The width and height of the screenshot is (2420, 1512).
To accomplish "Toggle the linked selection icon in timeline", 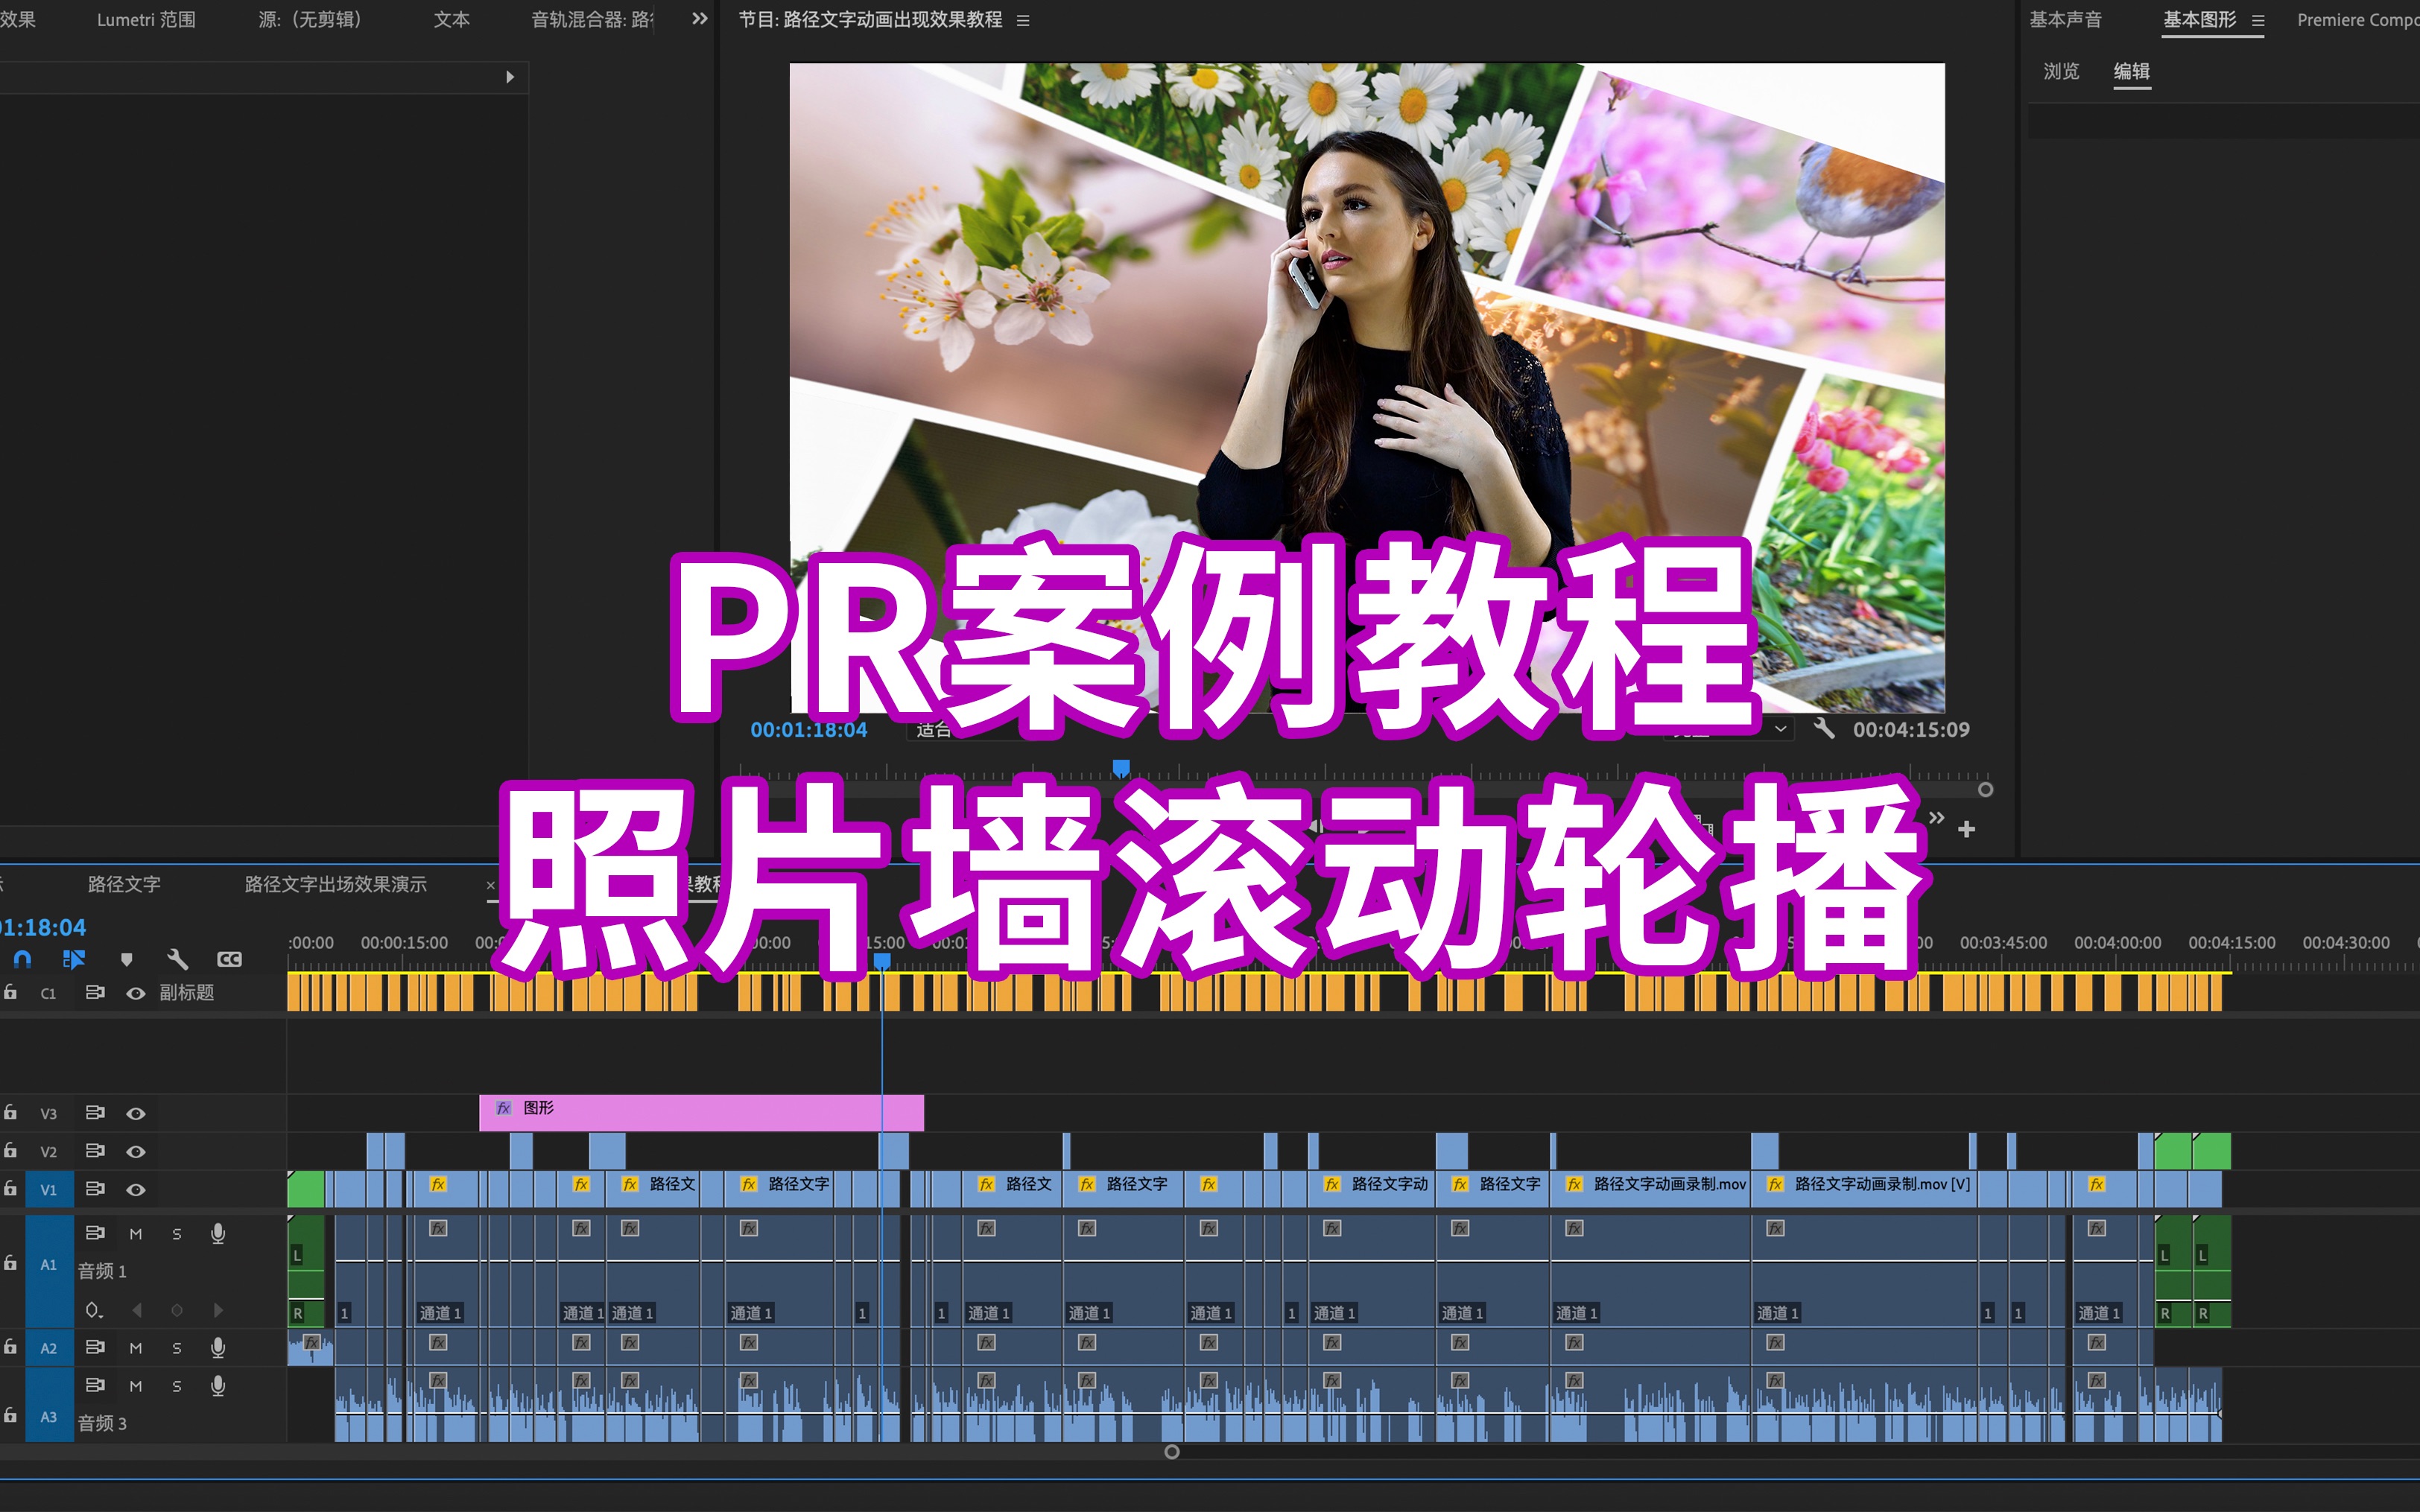I will click(74, 959).
